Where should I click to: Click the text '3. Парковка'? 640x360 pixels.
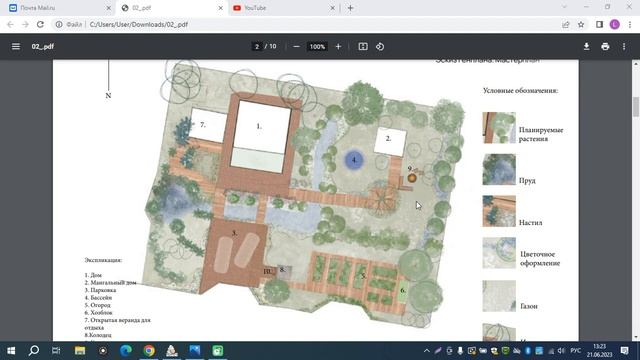[x=100, y=290]
